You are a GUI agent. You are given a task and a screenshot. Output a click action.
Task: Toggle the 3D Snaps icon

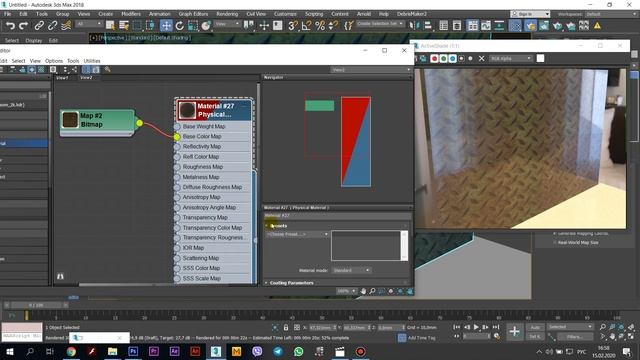coord(293,26)
